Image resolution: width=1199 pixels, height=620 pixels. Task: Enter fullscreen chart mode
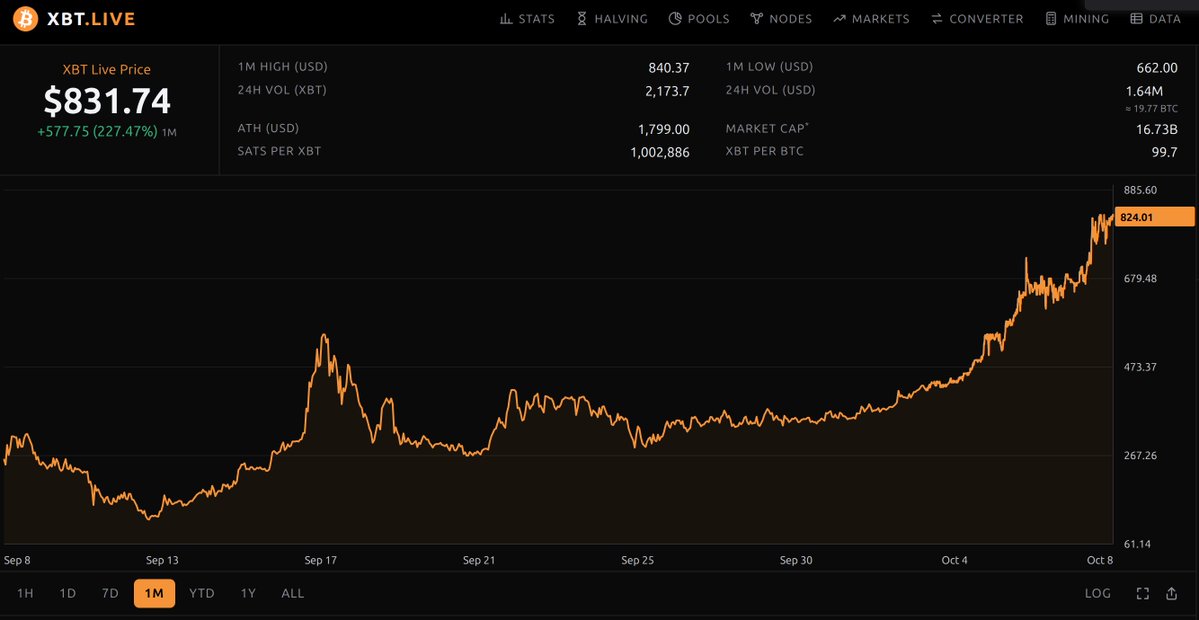[x=1142, y=593]
